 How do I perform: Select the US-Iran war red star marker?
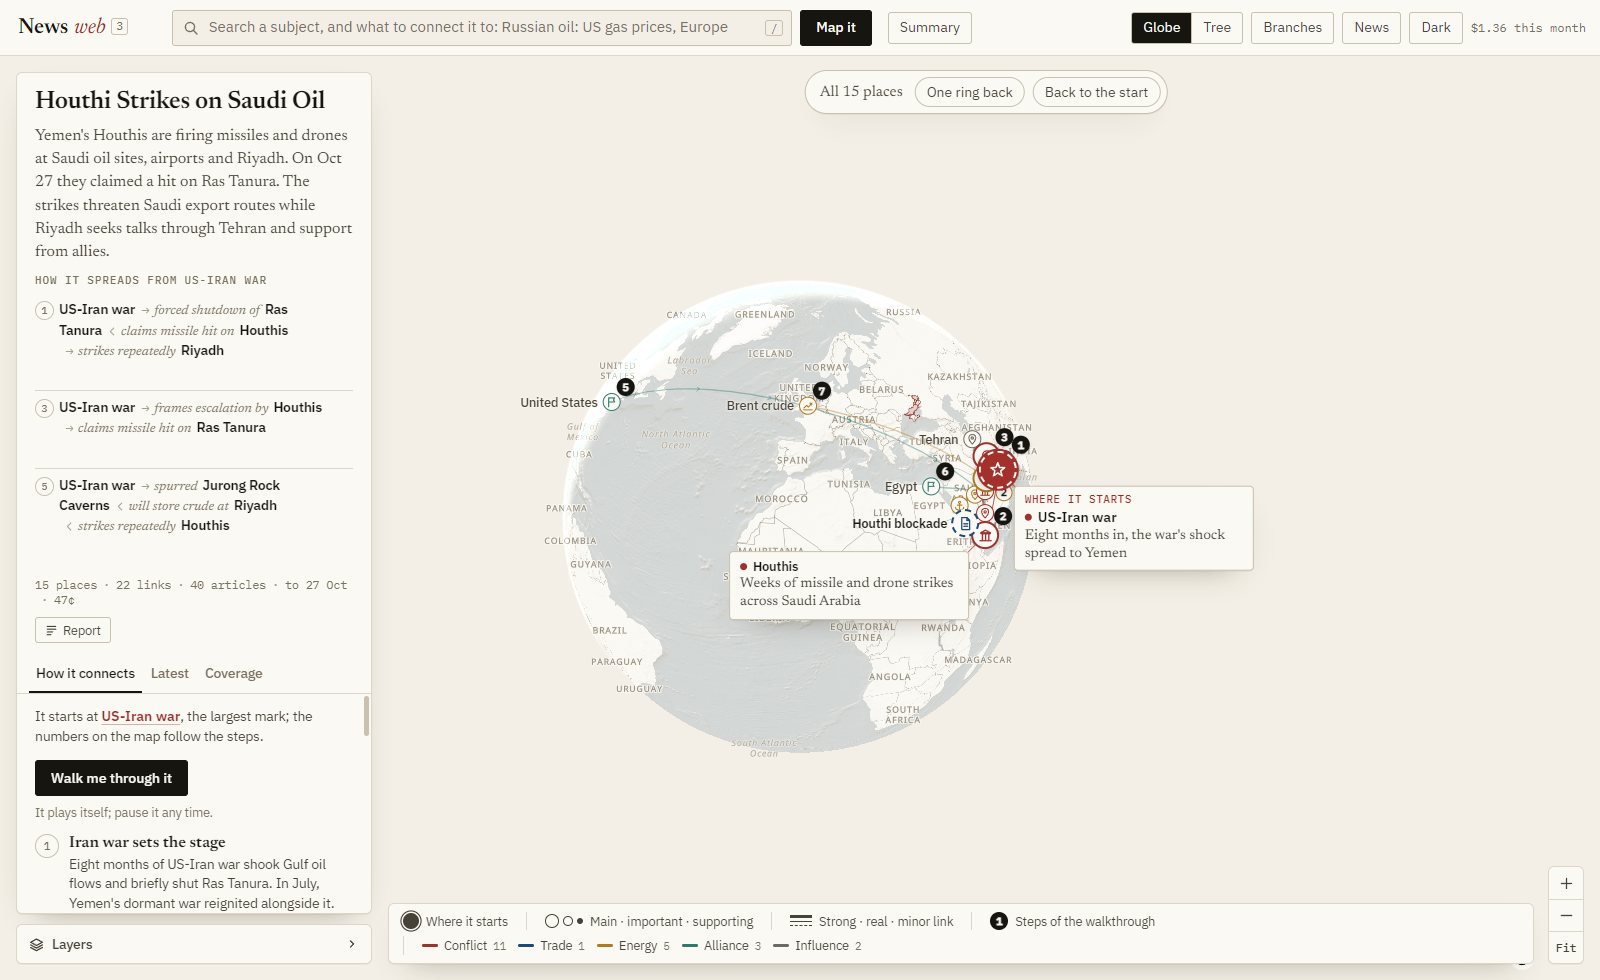998,469
